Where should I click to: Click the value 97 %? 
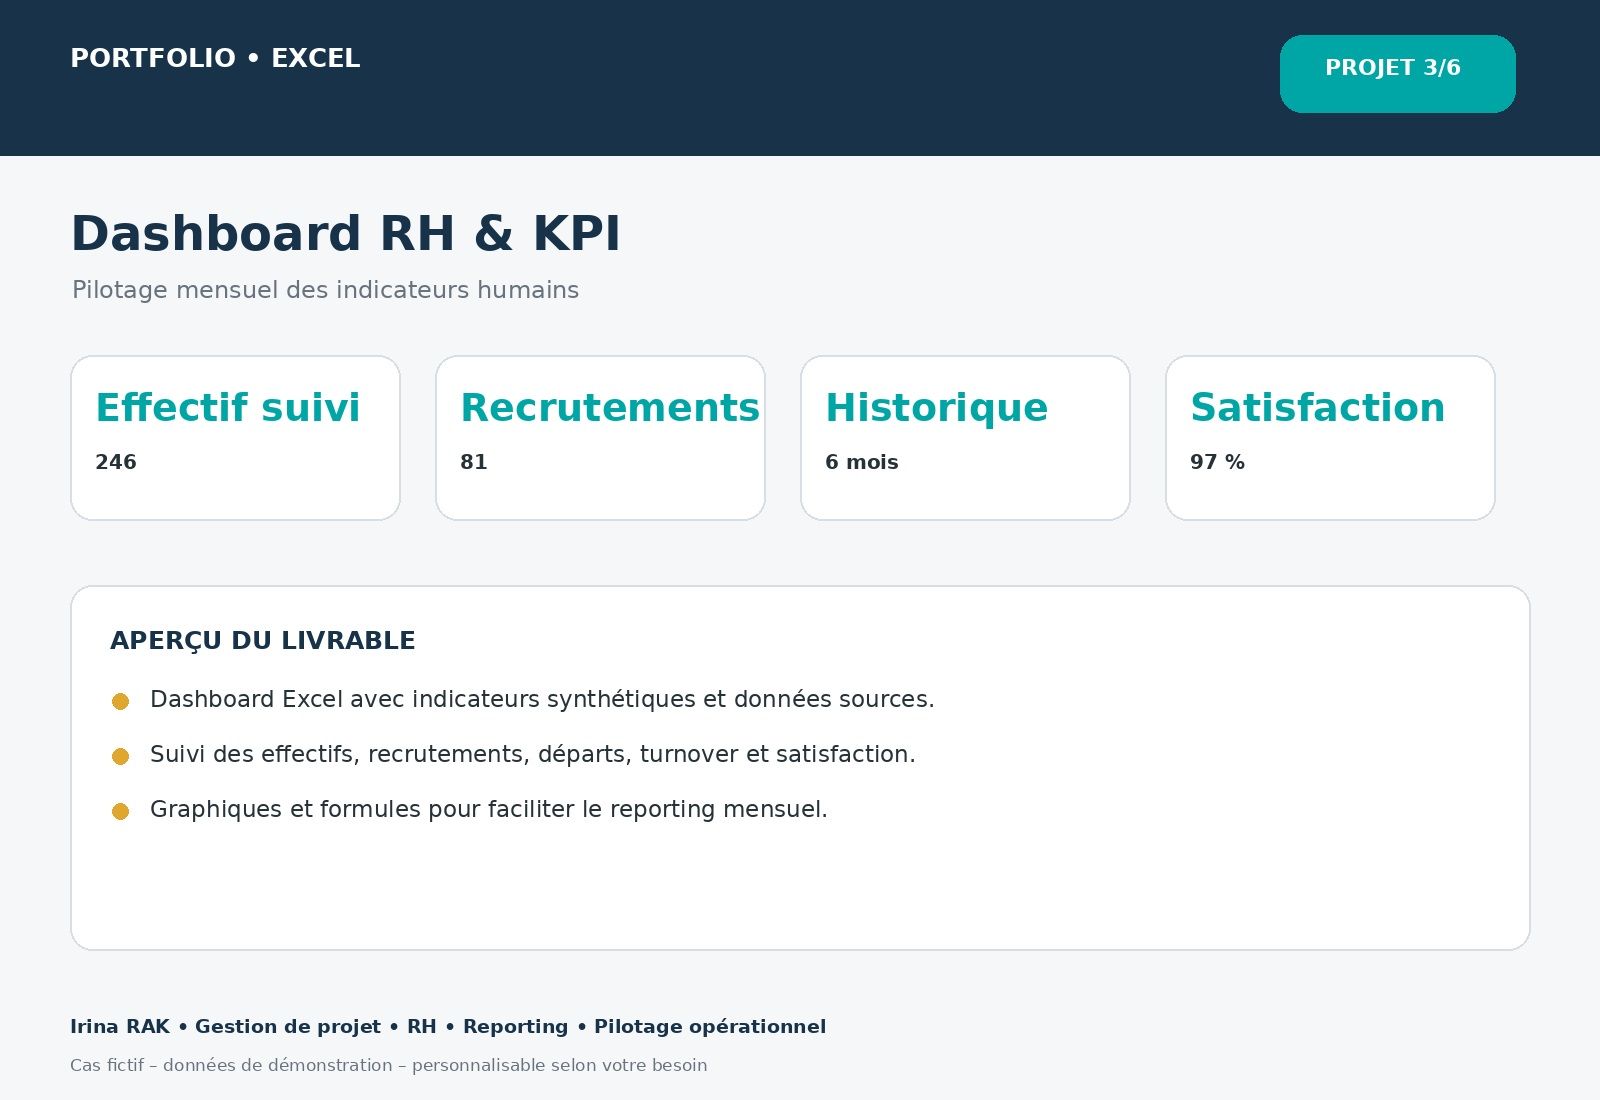pos(1217,462)
